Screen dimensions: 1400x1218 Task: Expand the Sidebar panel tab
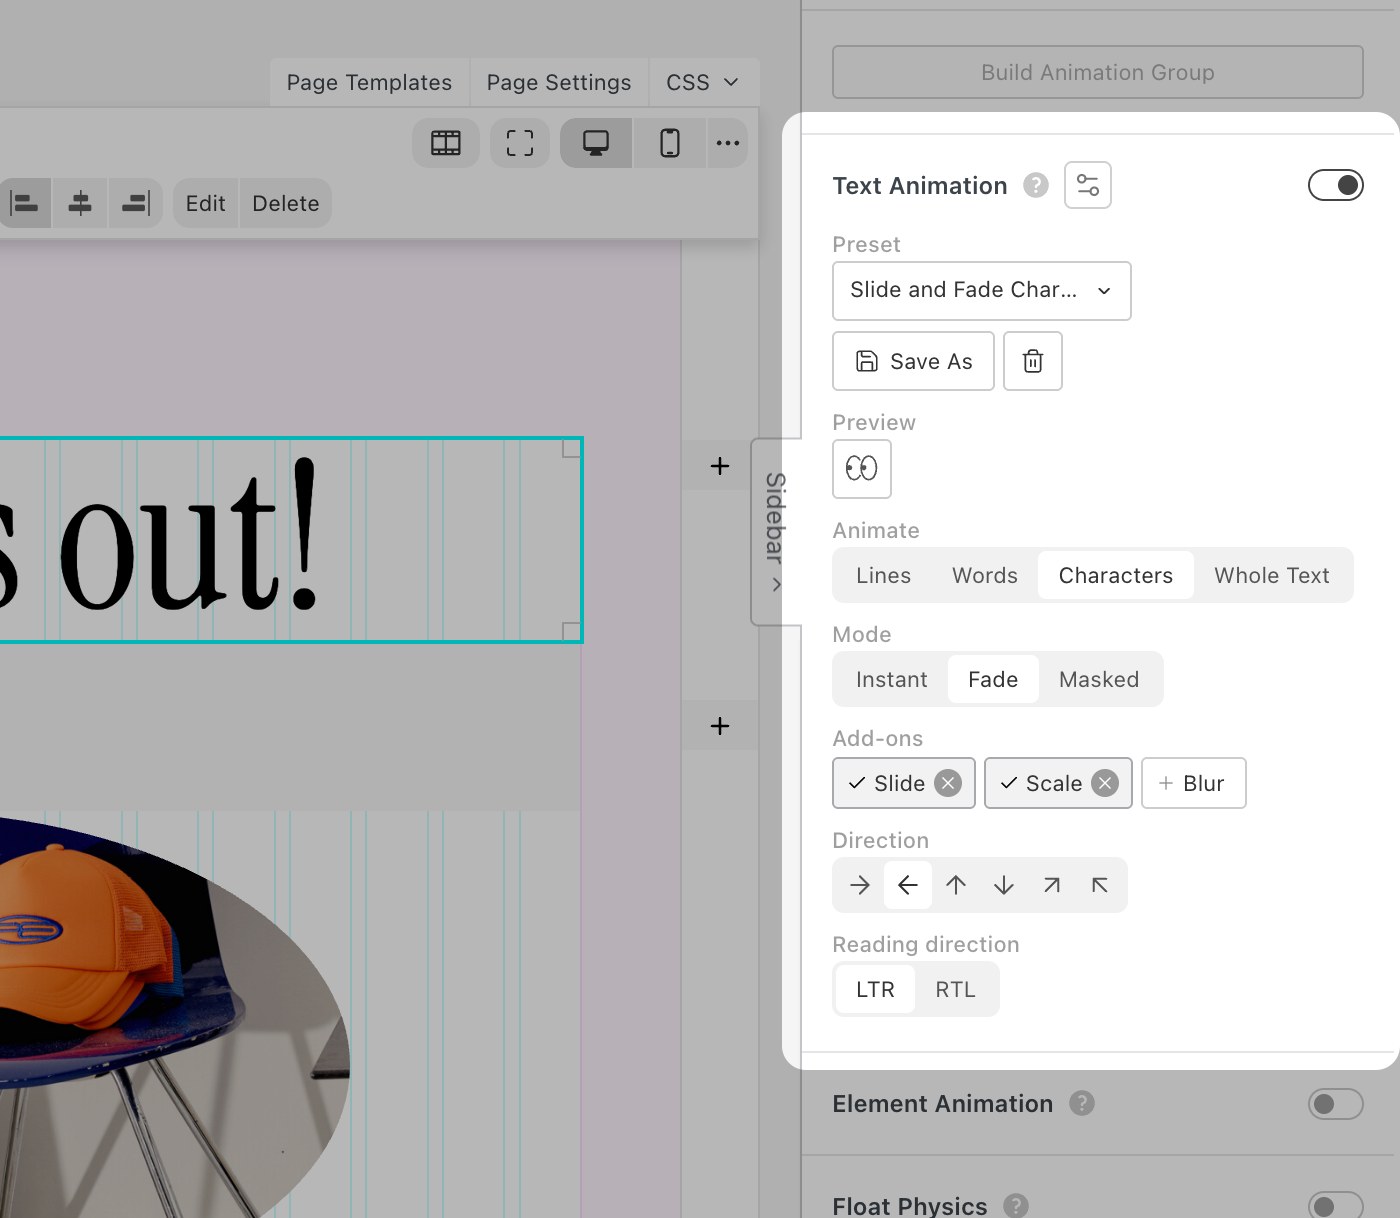point(776,531)
